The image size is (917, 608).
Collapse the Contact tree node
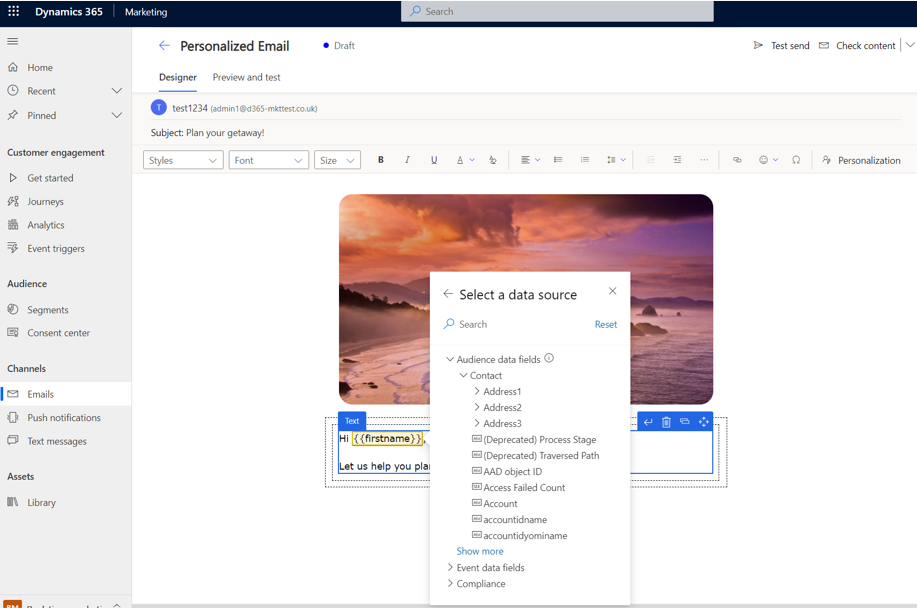click(463, 375)
